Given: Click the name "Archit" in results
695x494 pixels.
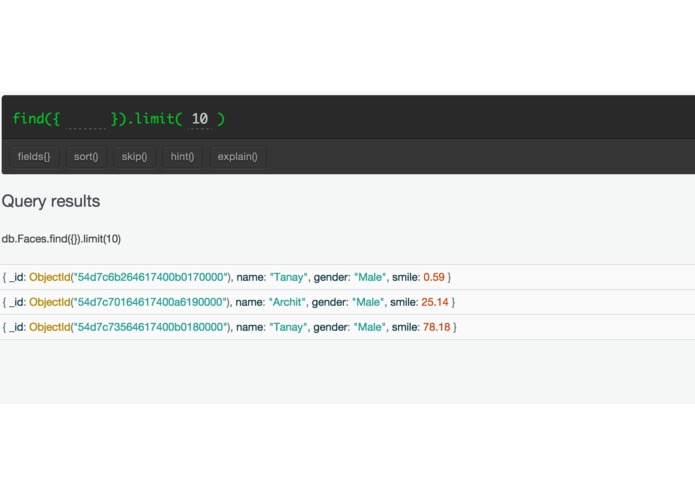Looking at the screenshot, I should point(287,302).
